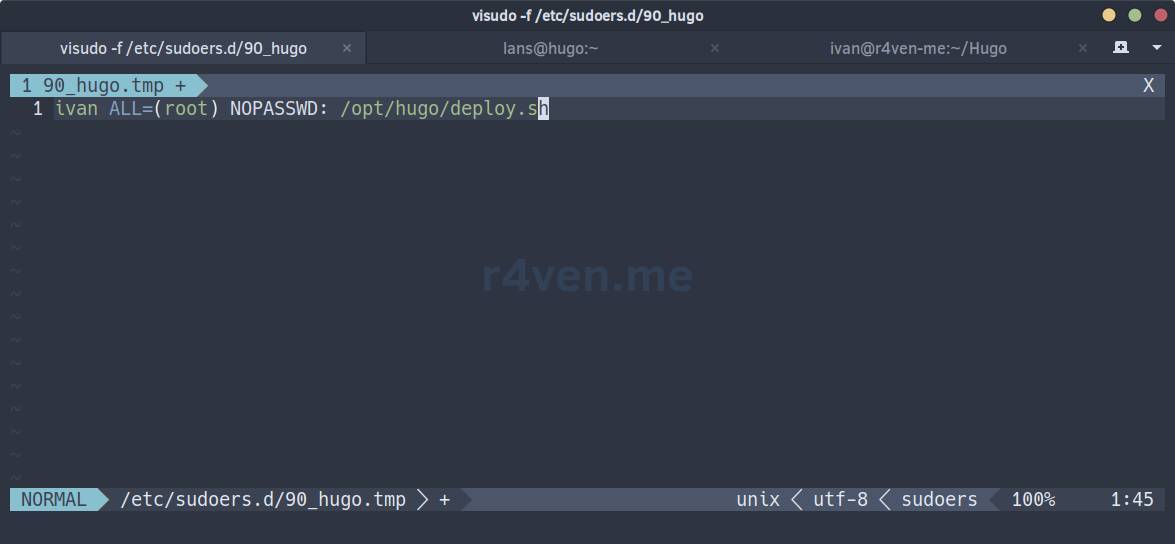Screen dimensions: 1175x544
Task: Click the vim tabline X close button
Action: point(1148,86)
